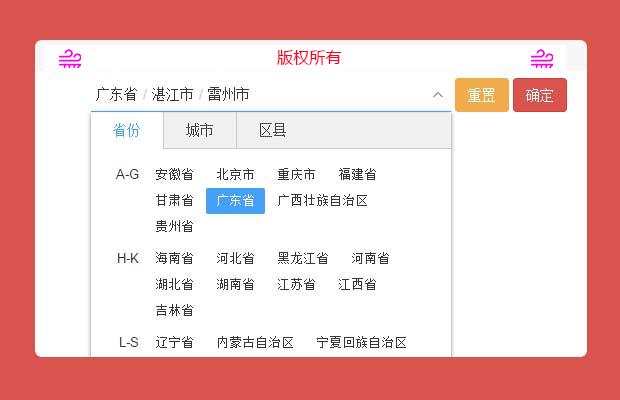Select the highlighted 广东省 option
The image size is (620, 400).
235,200
